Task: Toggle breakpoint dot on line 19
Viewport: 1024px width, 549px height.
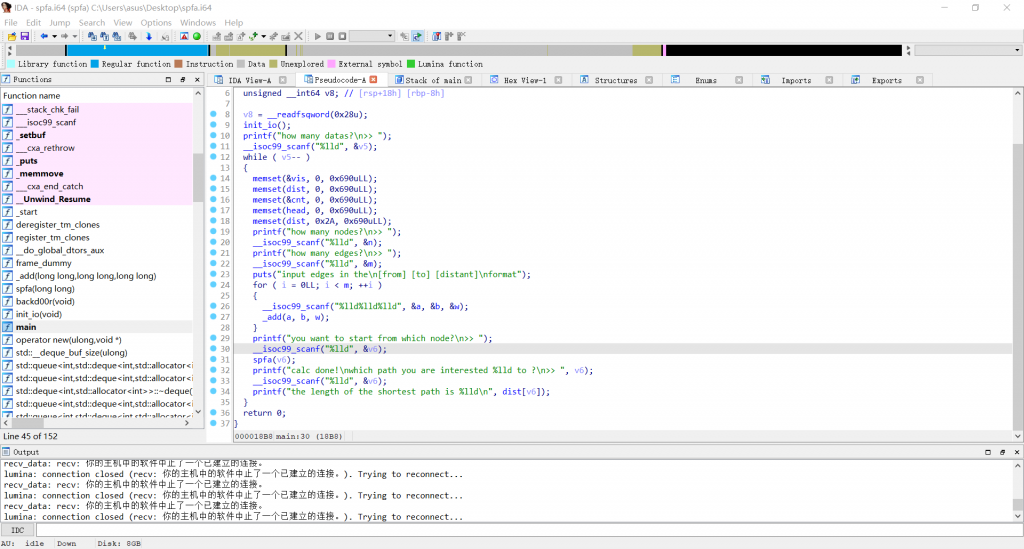Action: [x=214, y=232]
